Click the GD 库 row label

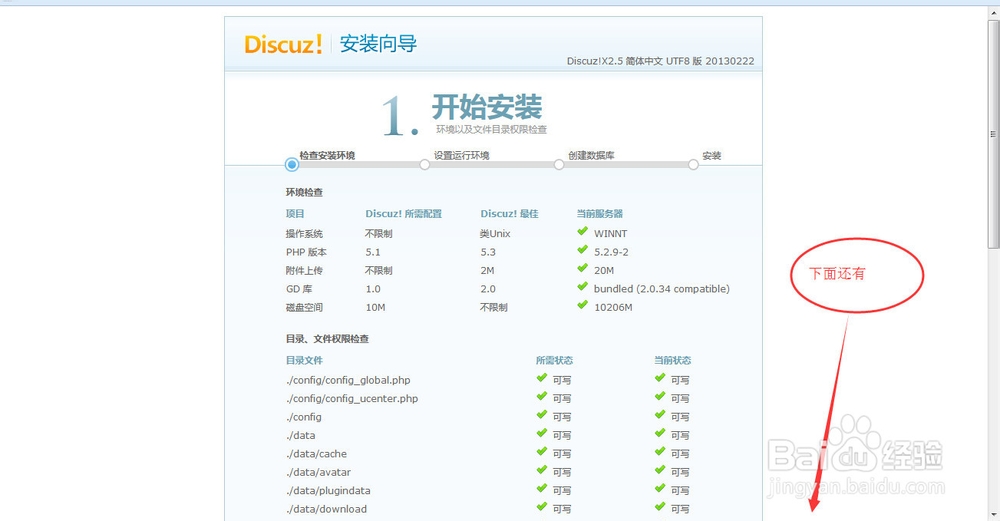click(298, 290)
